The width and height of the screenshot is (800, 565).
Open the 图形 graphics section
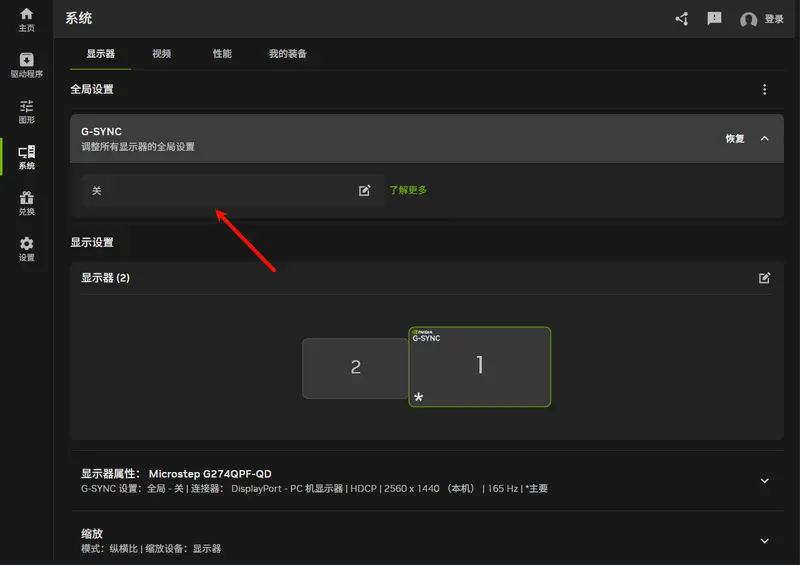pyautogui.click(x=27, y=111)
